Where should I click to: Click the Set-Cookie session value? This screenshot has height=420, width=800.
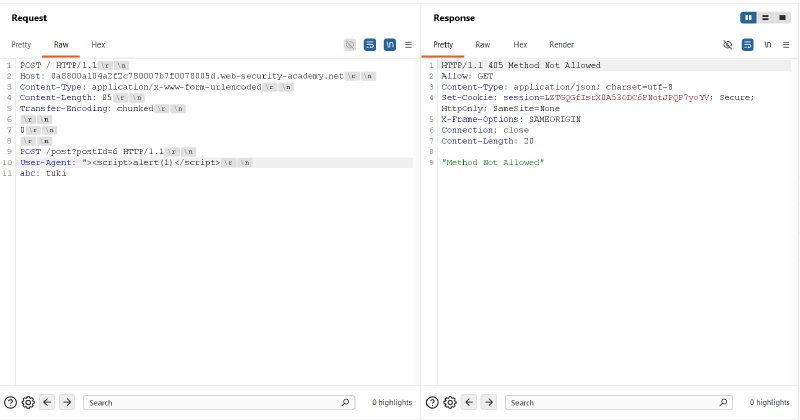point(627,97)
